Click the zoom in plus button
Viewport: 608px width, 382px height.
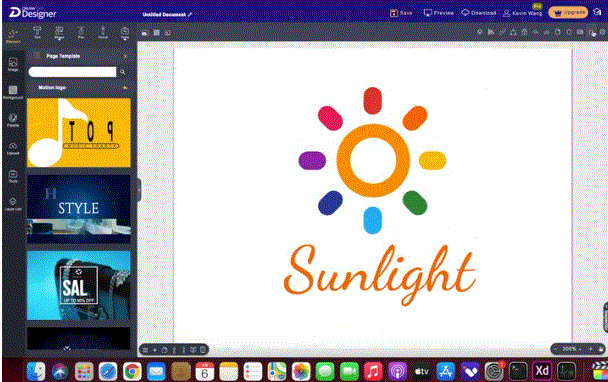(591, 349)
